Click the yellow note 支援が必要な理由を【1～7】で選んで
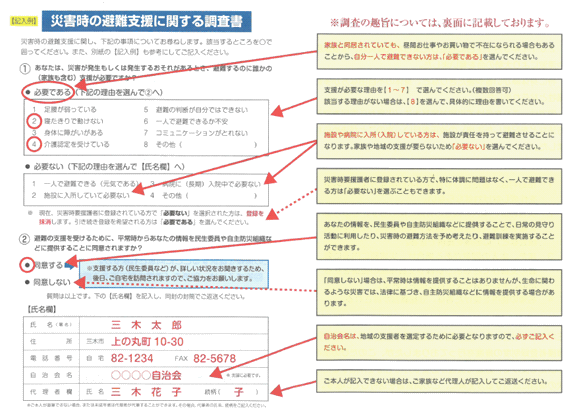584x413 pixels. (439, 96)
